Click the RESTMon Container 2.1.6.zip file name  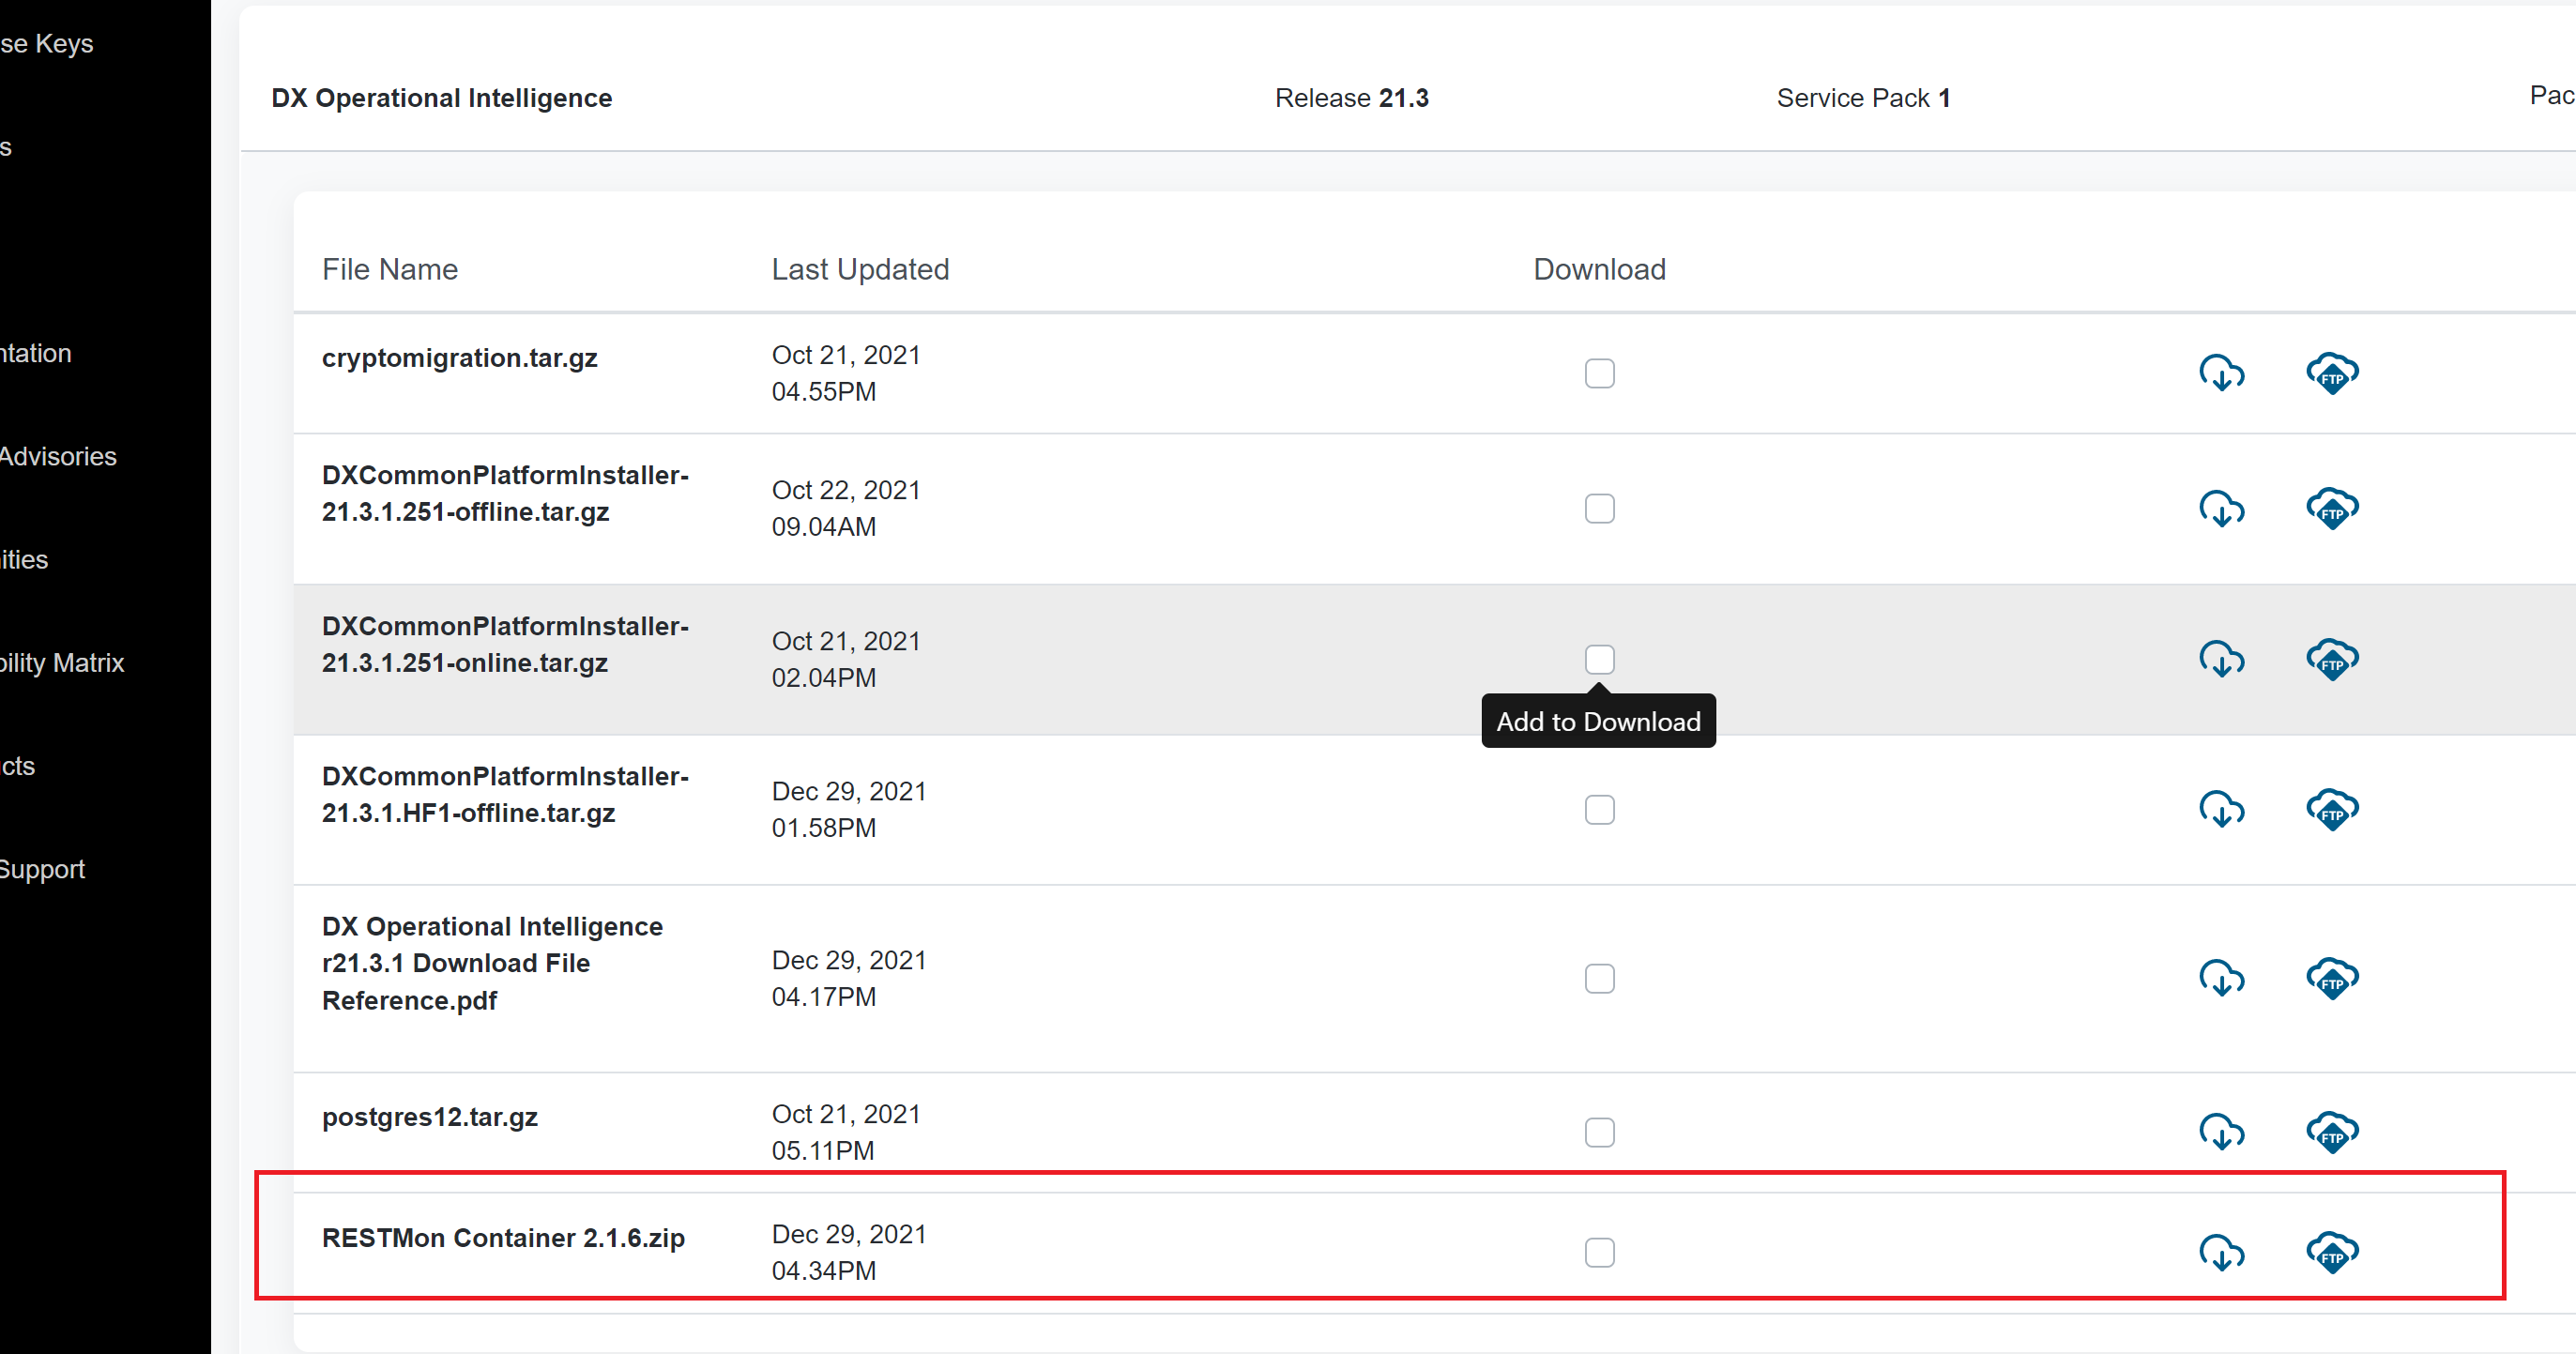503,1238
